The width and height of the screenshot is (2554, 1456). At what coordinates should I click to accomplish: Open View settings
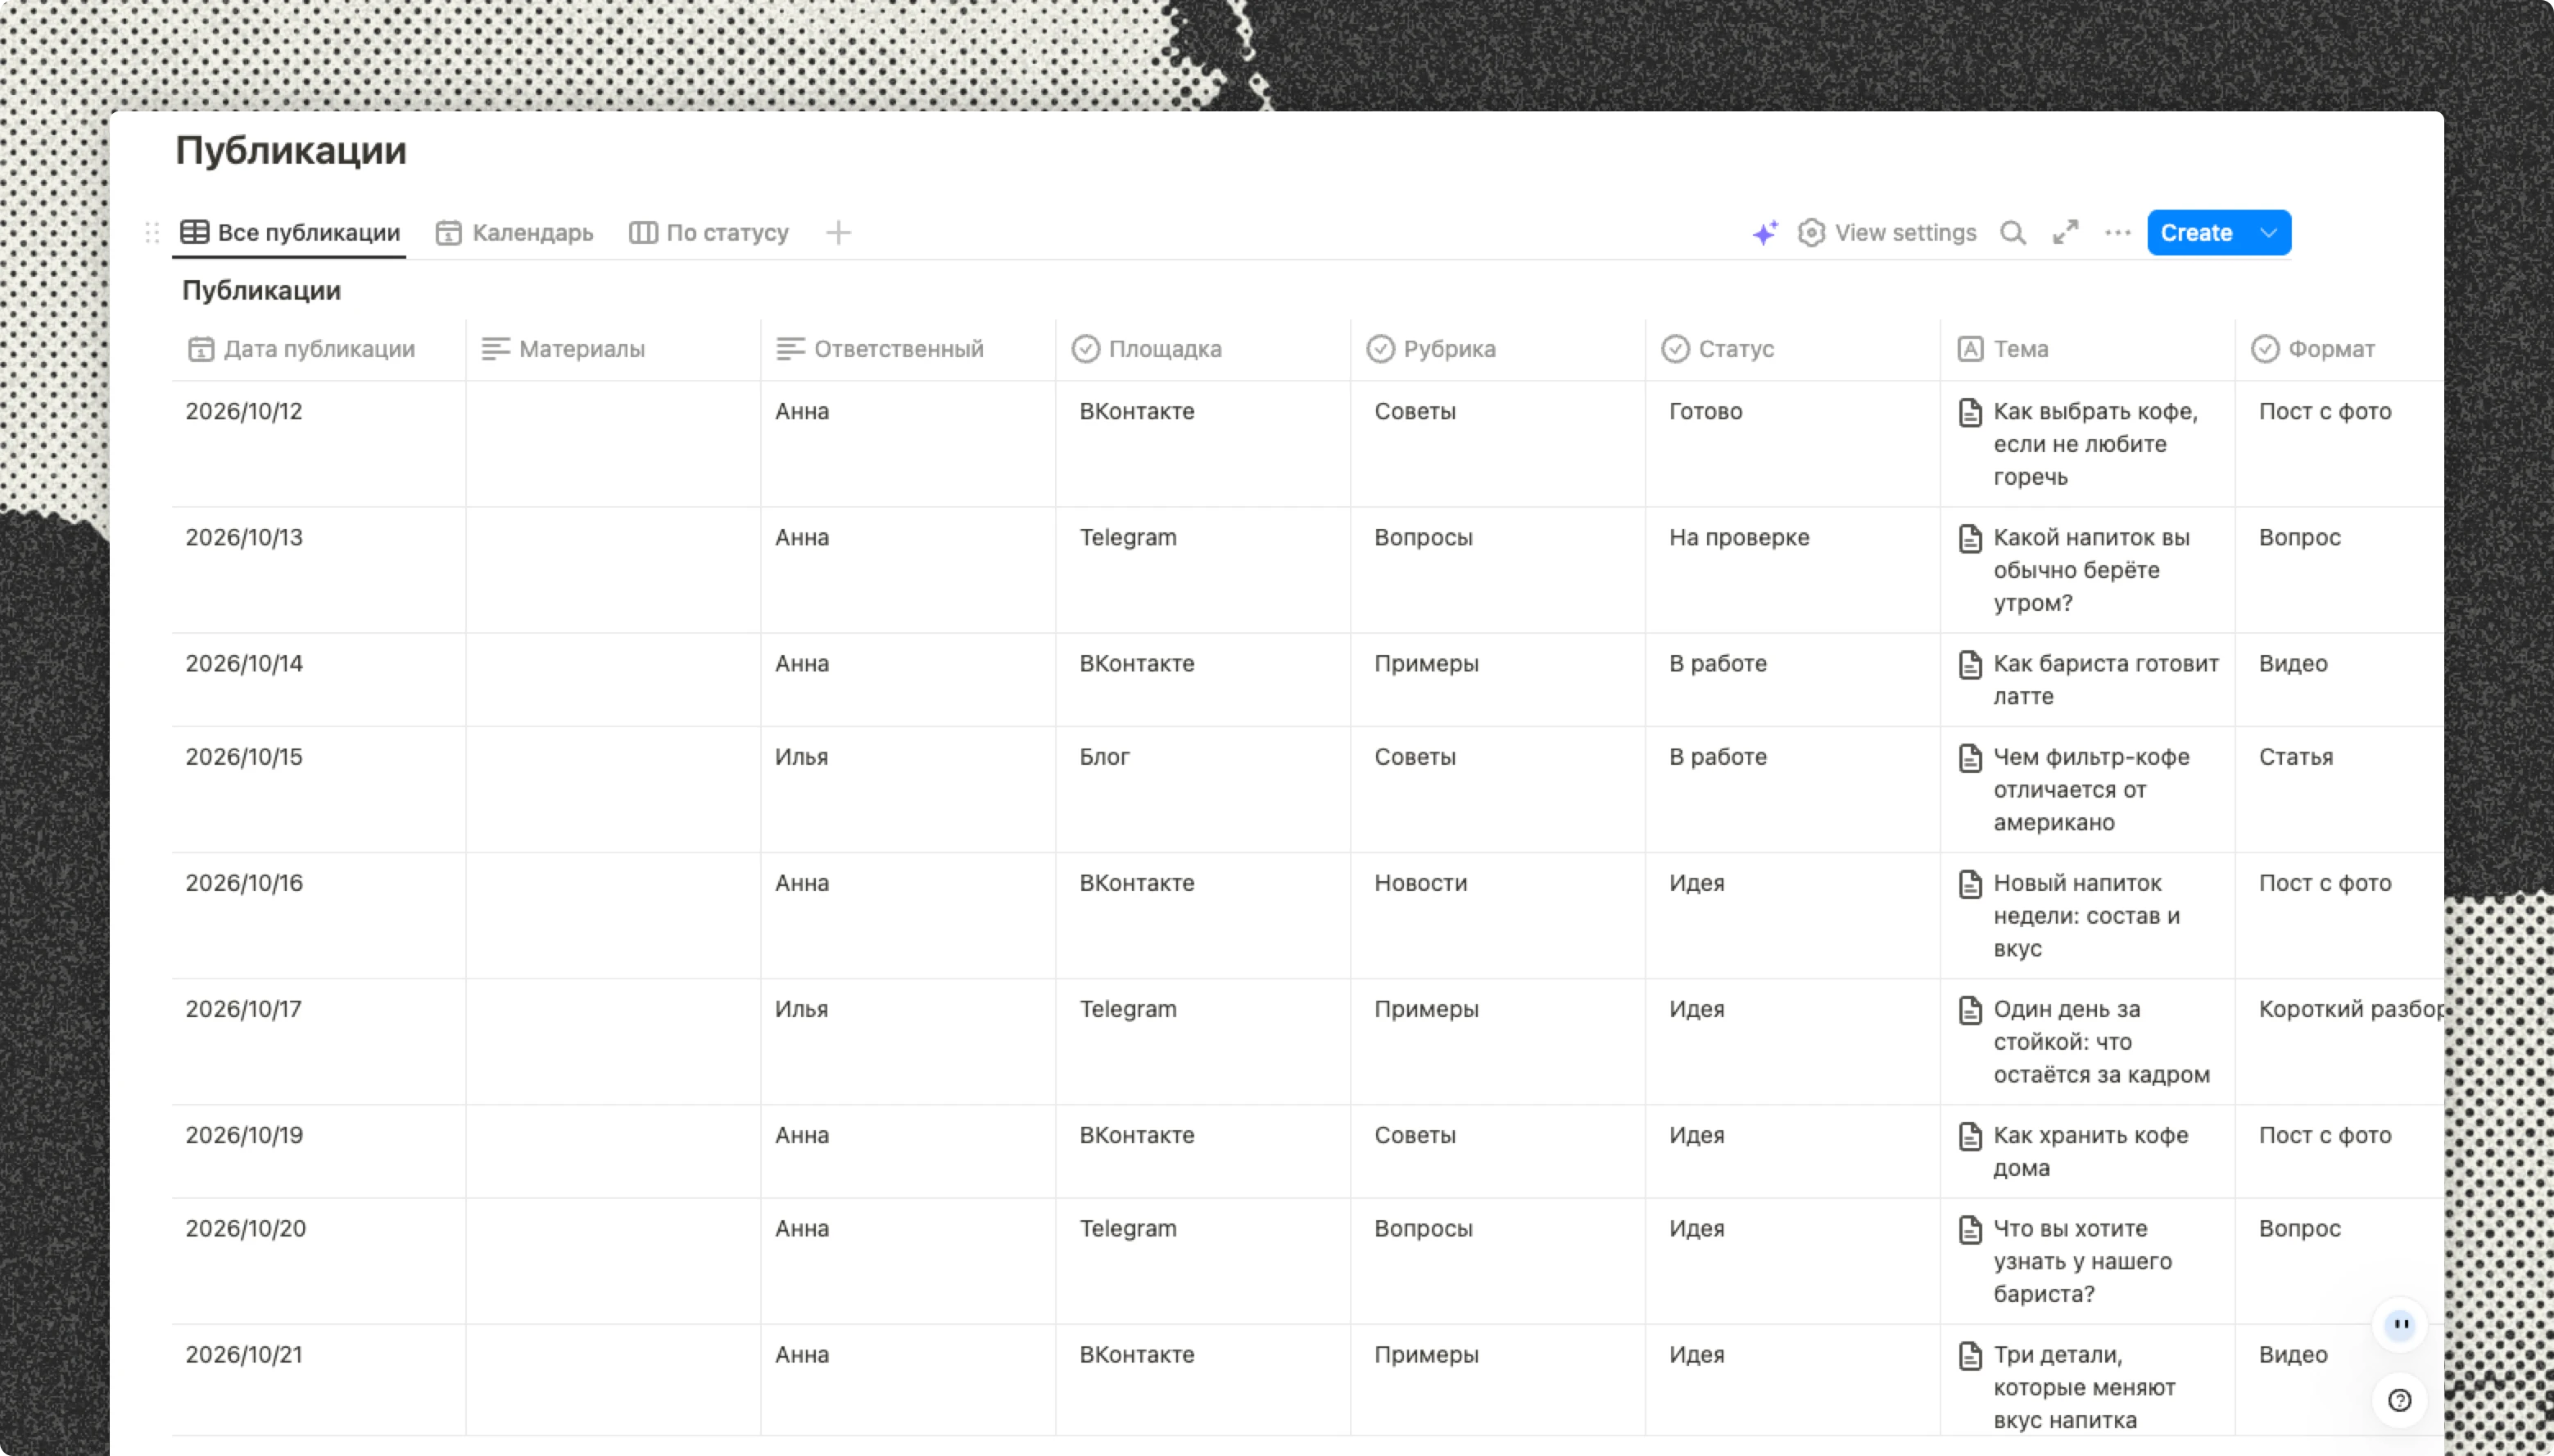(x=1887, y=233)
